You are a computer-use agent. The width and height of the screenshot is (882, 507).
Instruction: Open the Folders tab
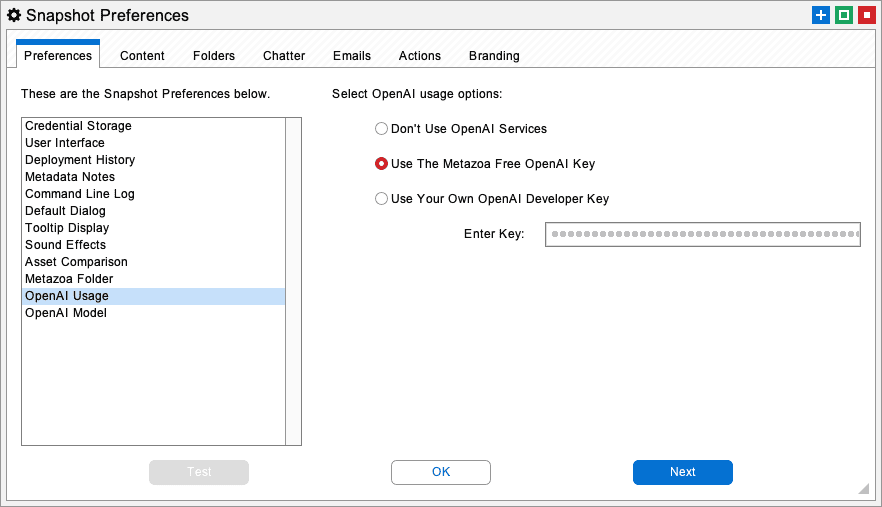(x=214, y=56)
